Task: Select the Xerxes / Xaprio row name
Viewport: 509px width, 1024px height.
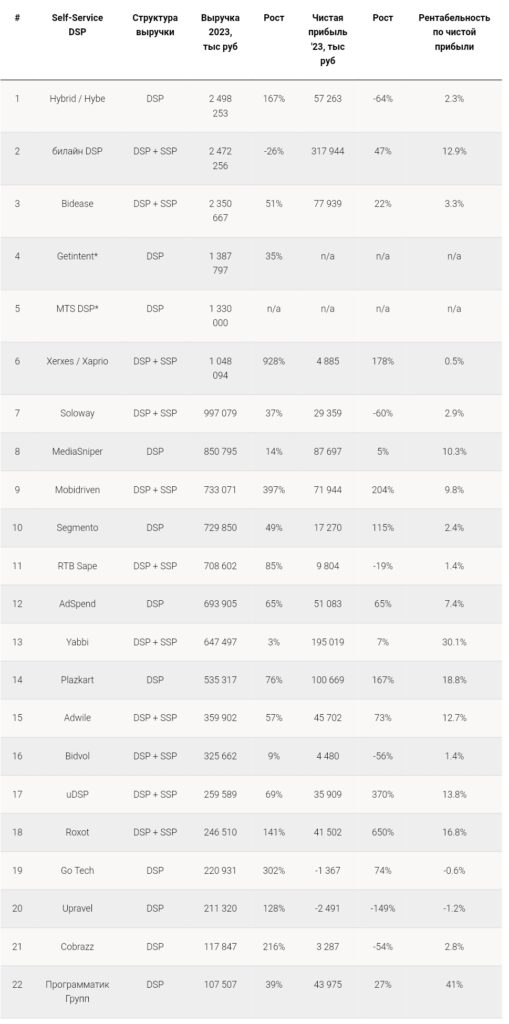Action: pyautogui.click(x=77, y=361)
